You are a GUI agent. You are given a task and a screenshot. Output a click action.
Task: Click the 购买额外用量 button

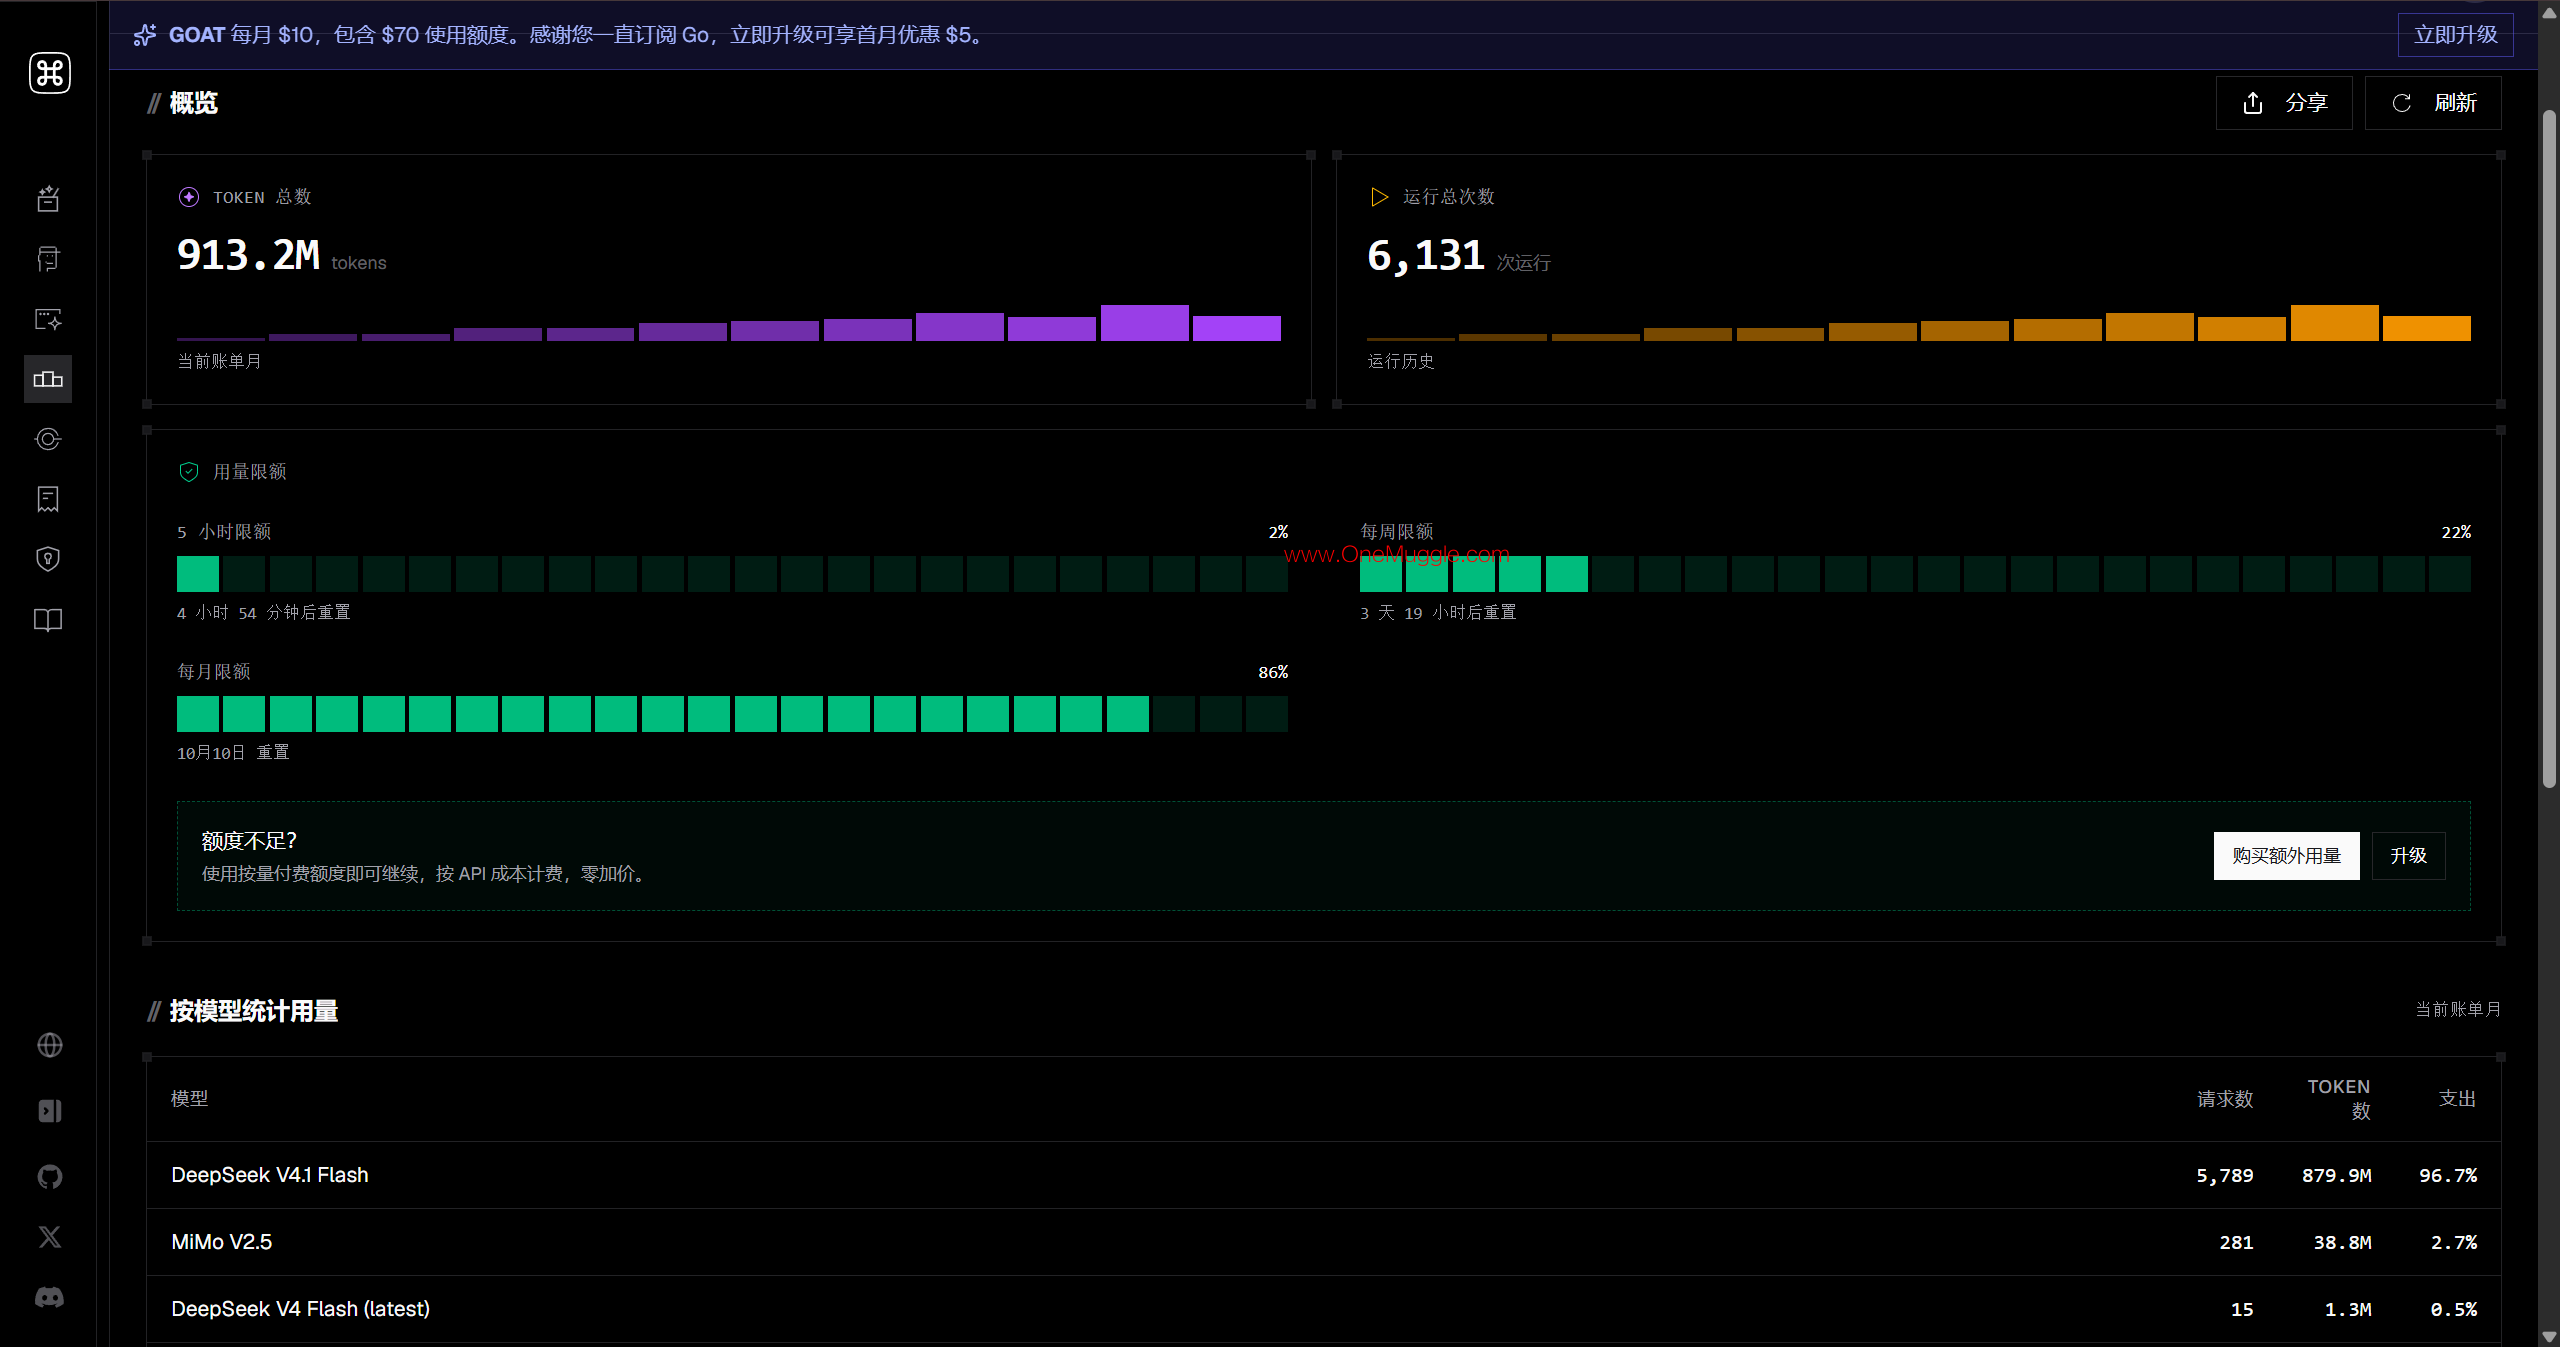(2286, 856)
